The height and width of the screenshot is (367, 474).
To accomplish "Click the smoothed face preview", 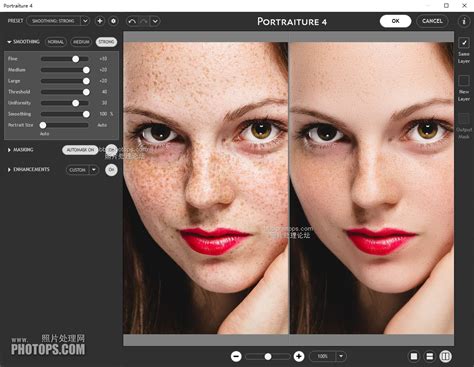I will [372, 188].
